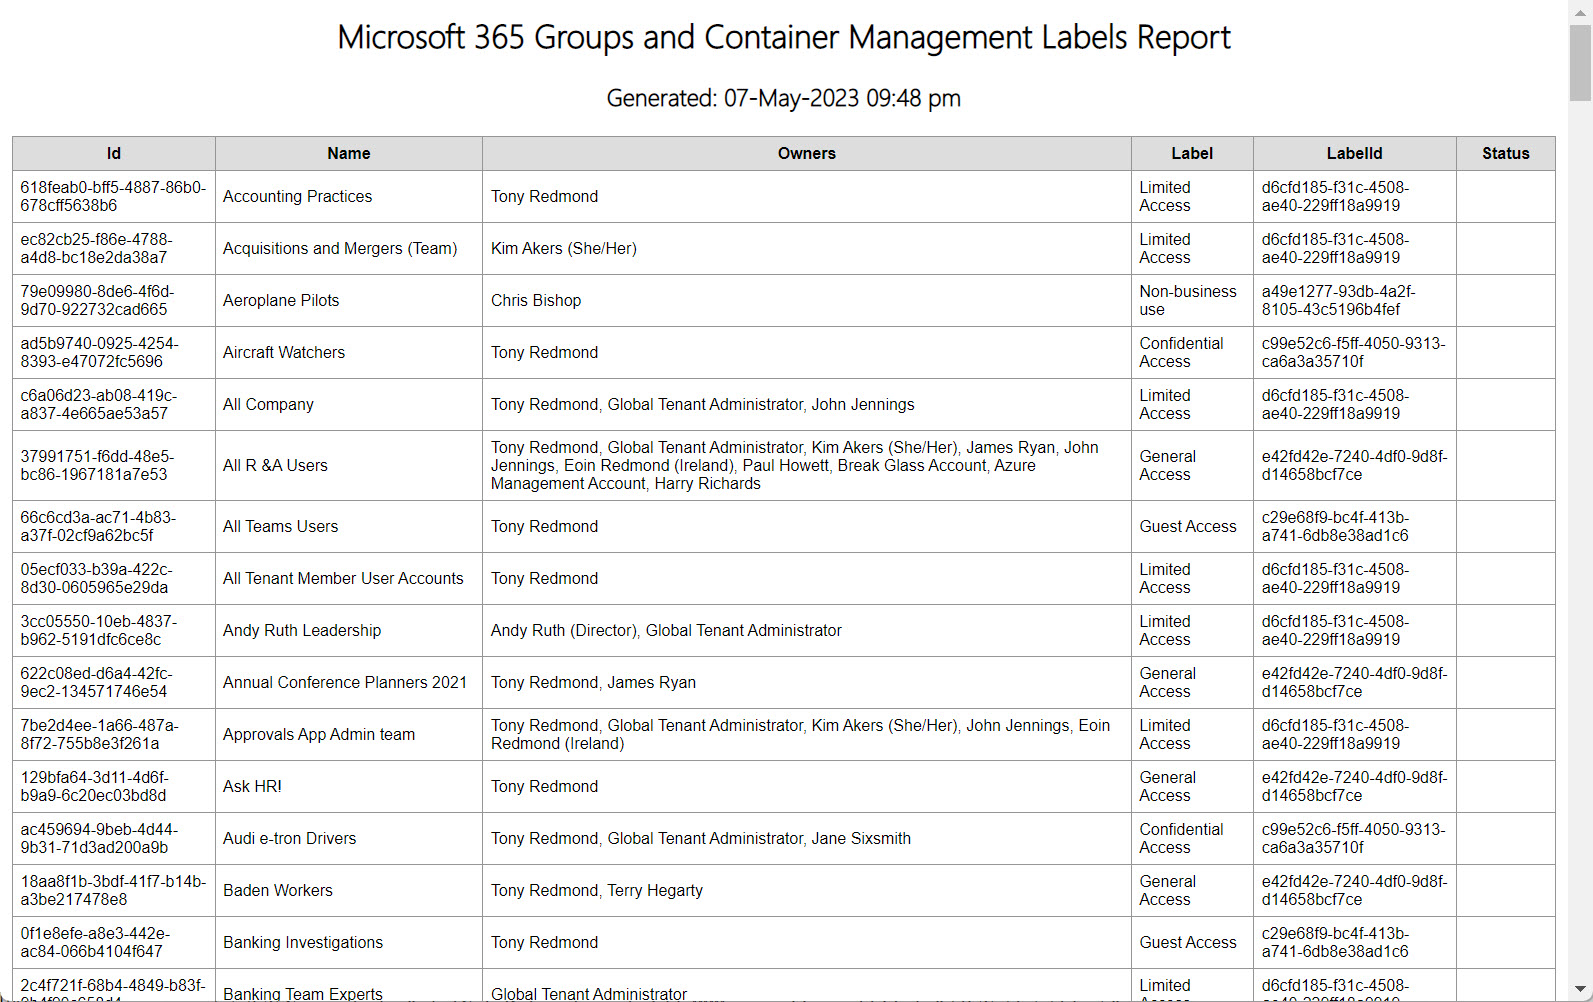Viewport: 1593px width, 1002px height.
Task: Select the Banking Investigations name cell
Action: 348,942
